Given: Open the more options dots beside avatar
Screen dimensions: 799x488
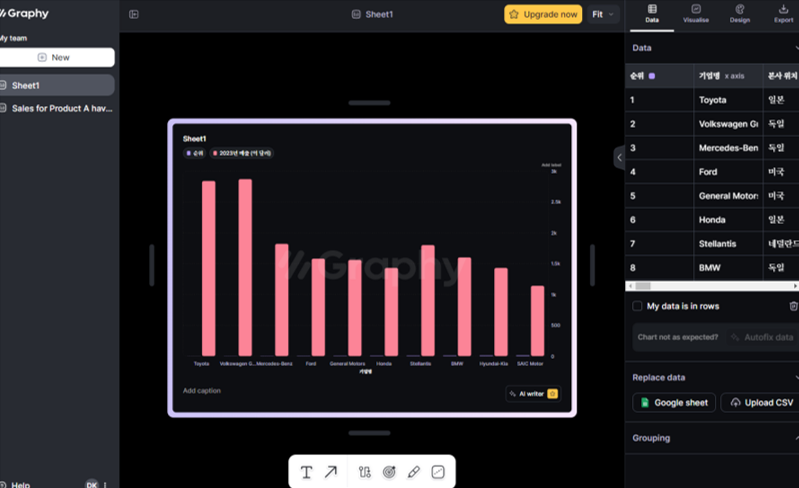Looking at the screenshot, I should 105,485.
